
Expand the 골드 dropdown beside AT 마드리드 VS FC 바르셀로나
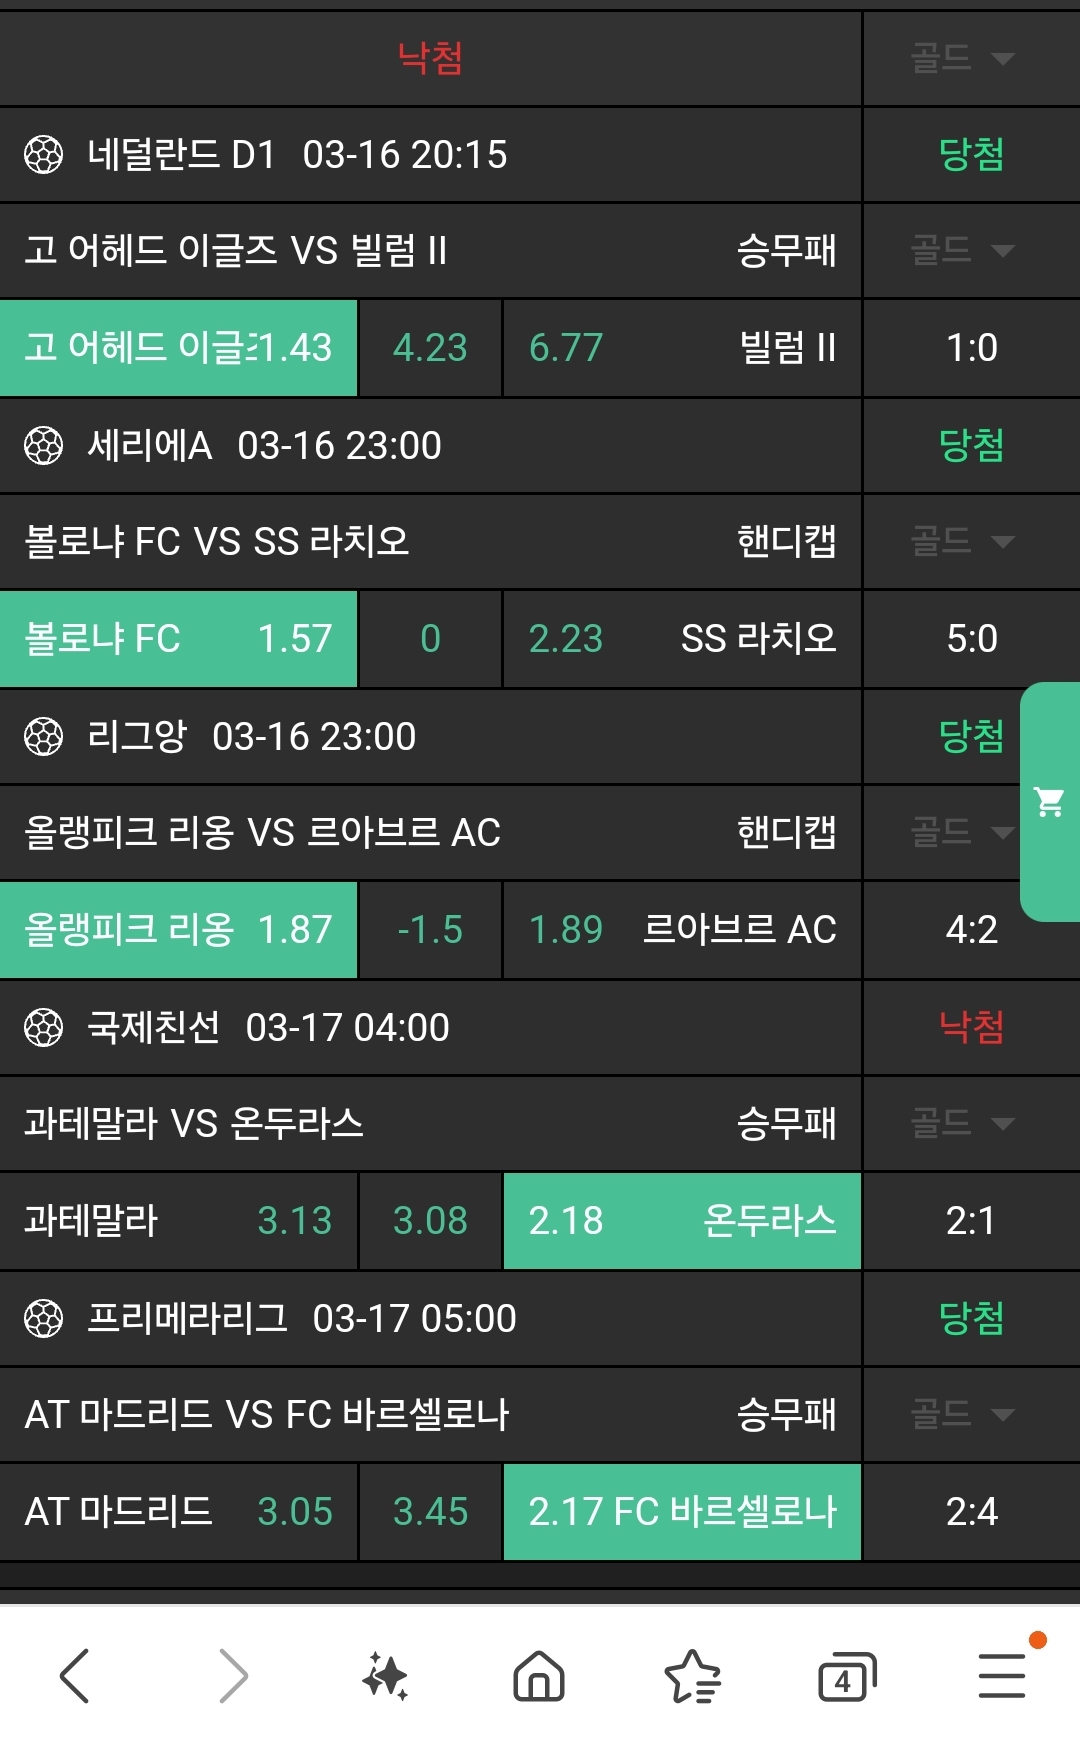pos(962,1414)
